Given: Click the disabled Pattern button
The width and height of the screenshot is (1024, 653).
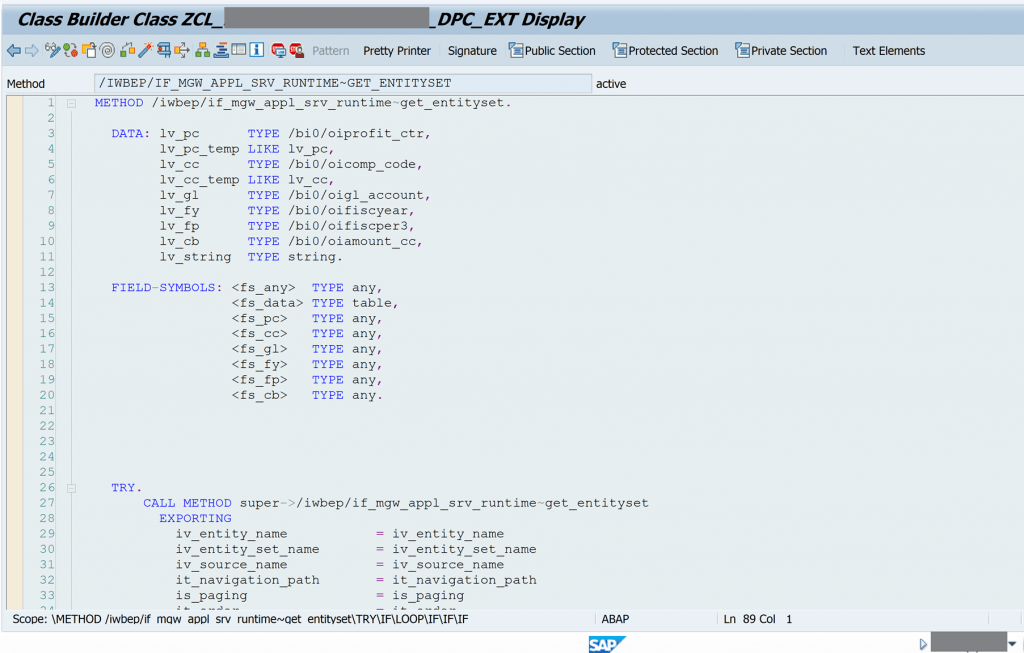Looking at the screenshot, I should (x=330, y=51).
